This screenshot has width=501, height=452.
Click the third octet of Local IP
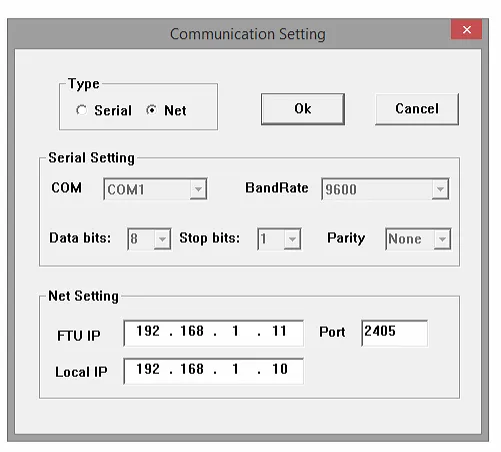(235, 369)
